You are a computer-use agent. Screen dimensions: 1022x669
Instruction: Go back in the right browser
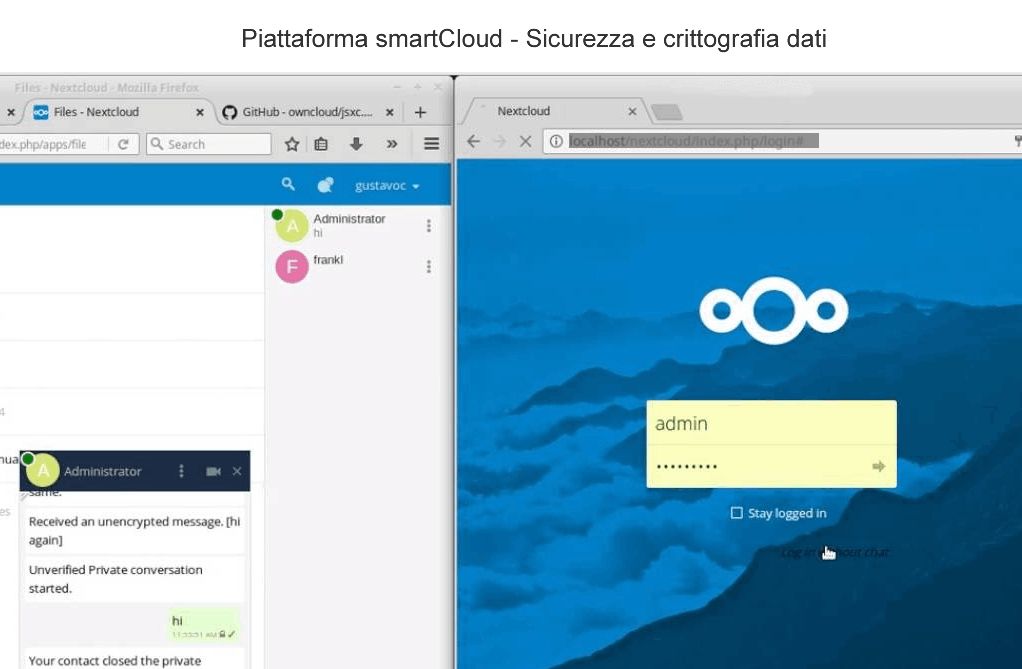click(474, 141)
